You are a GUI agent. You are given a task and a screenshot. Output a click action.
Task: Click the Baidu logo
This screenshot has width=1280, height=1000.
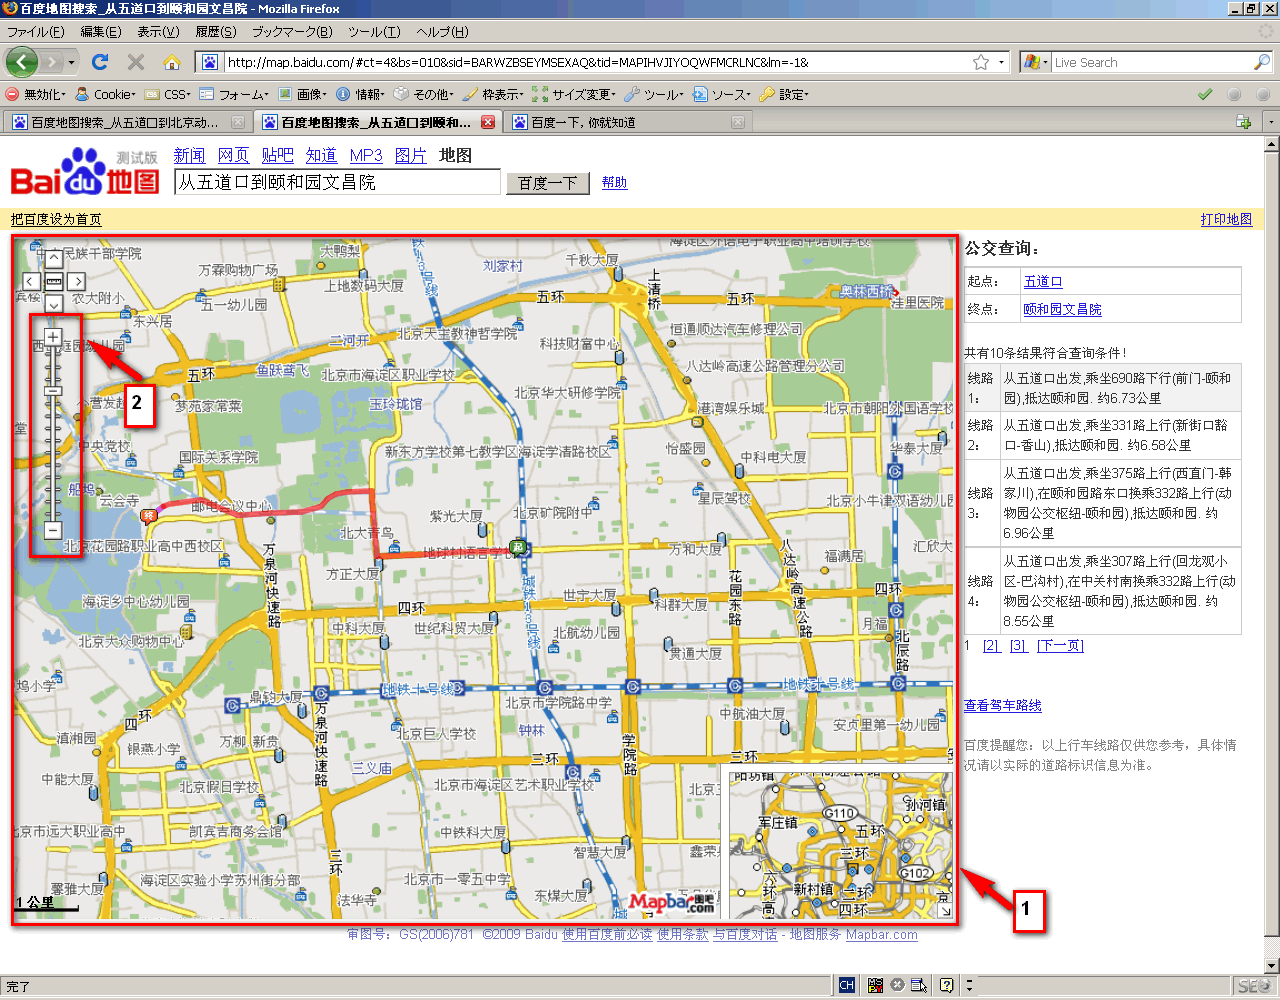(x=85, y=172)
